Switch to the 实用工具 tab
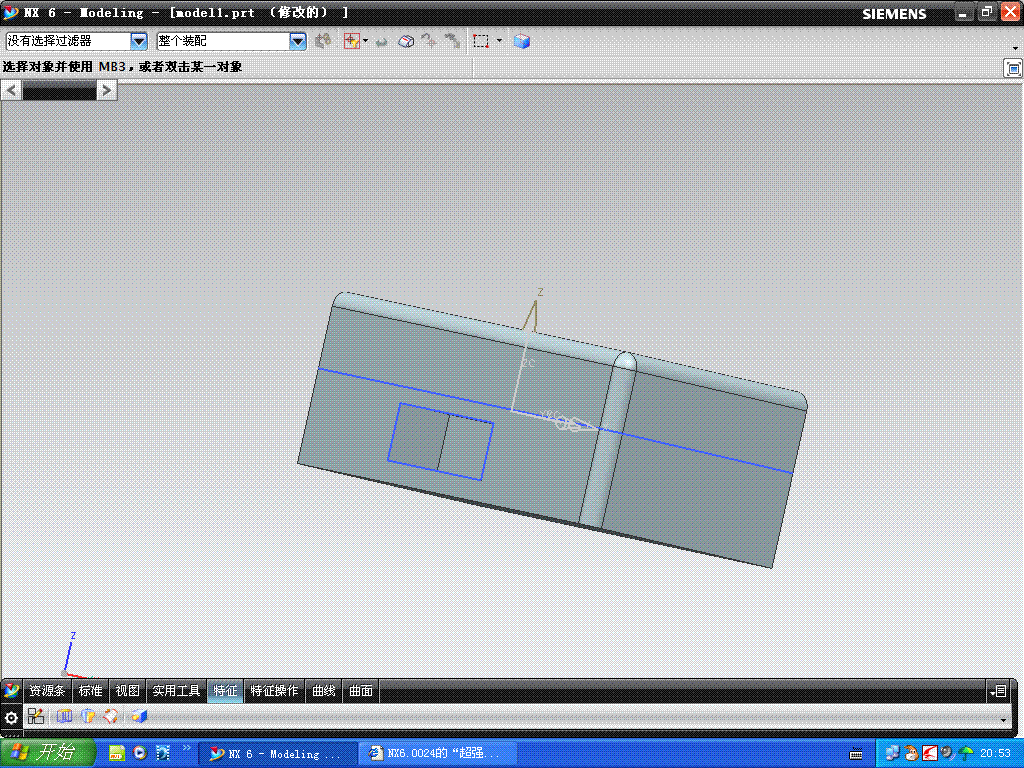 176,691
